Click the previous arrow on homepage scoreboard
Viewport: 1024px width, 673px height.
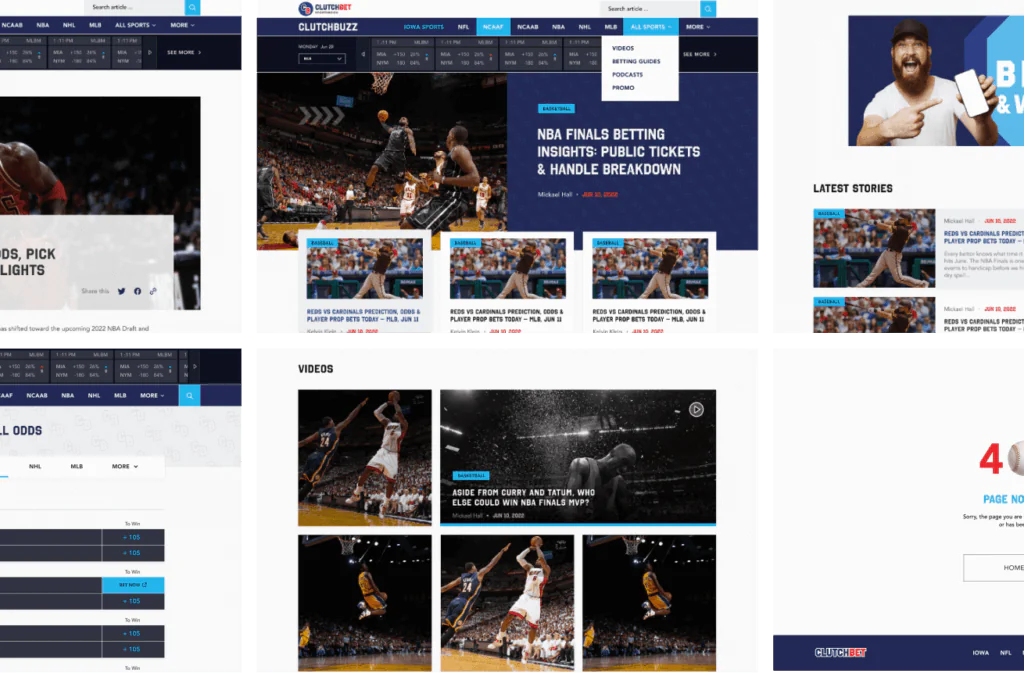pos(363,54)
